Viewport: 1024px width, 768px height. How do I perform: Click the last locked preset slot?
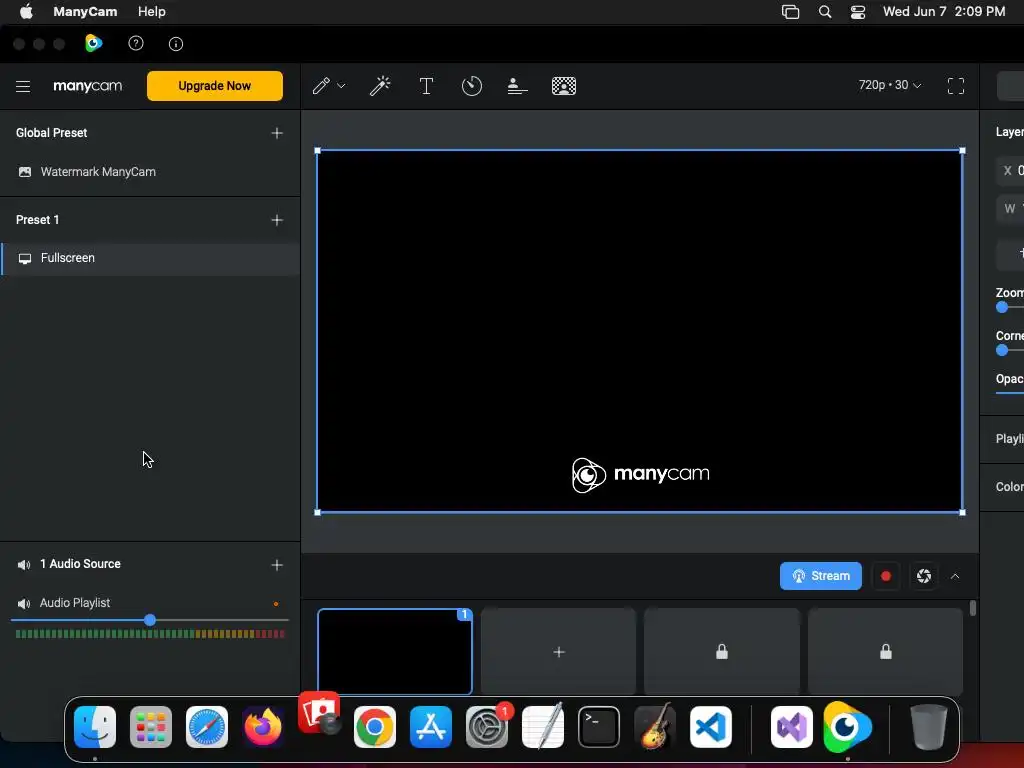tap(886, 652)
